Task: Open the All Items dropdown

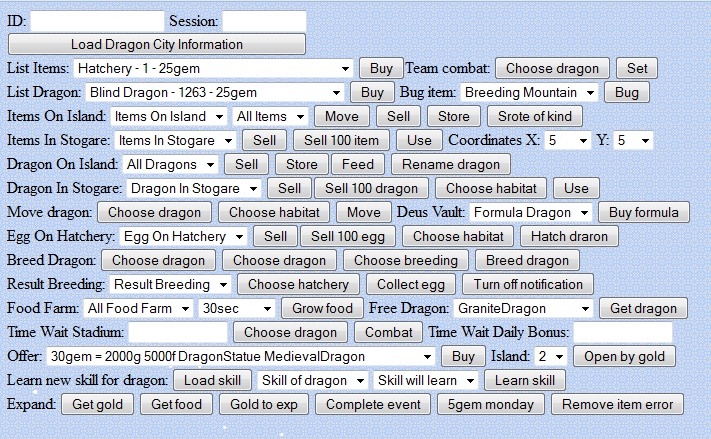Action: pyautogui.click(x=270, y=117)
